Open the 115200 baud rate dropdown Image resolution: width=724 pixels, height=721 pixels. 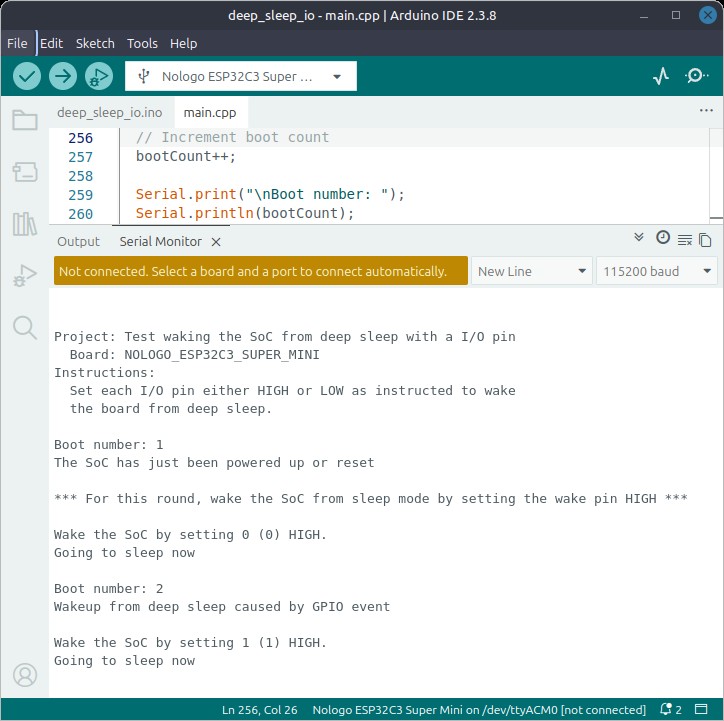657,271
